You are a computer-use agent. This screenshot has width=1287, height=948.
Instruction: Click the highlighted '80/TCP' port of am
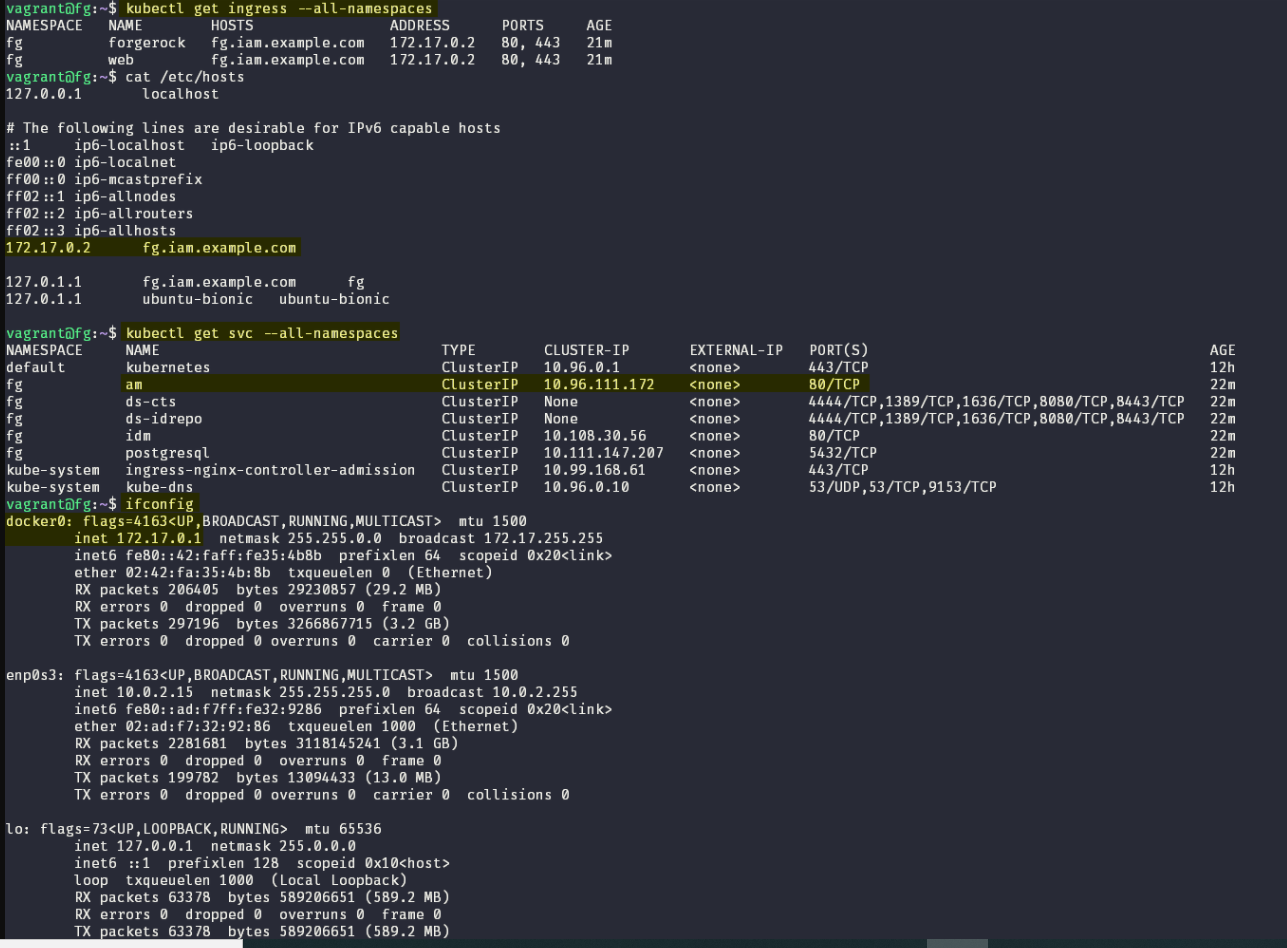(834, 384)
